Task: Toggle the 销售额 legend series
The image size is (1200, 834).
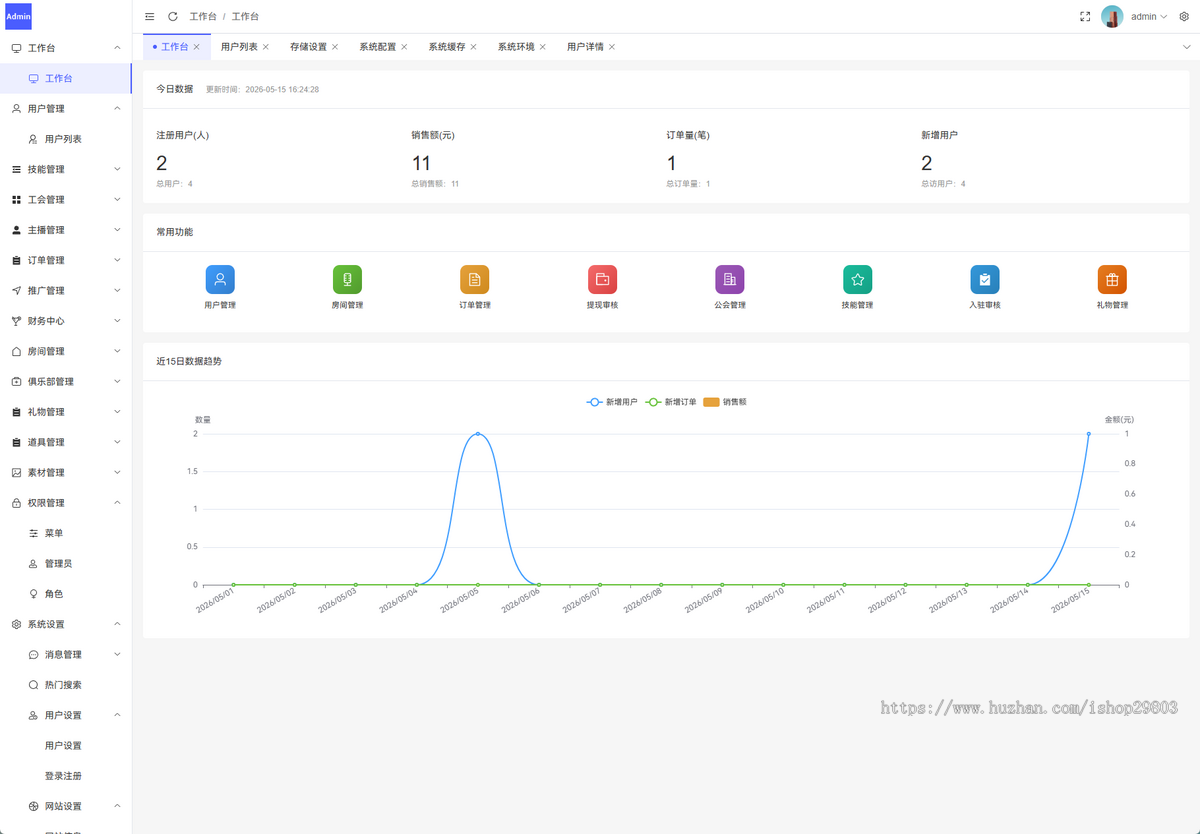Action: pyautogui.click(x=725, y=402)
